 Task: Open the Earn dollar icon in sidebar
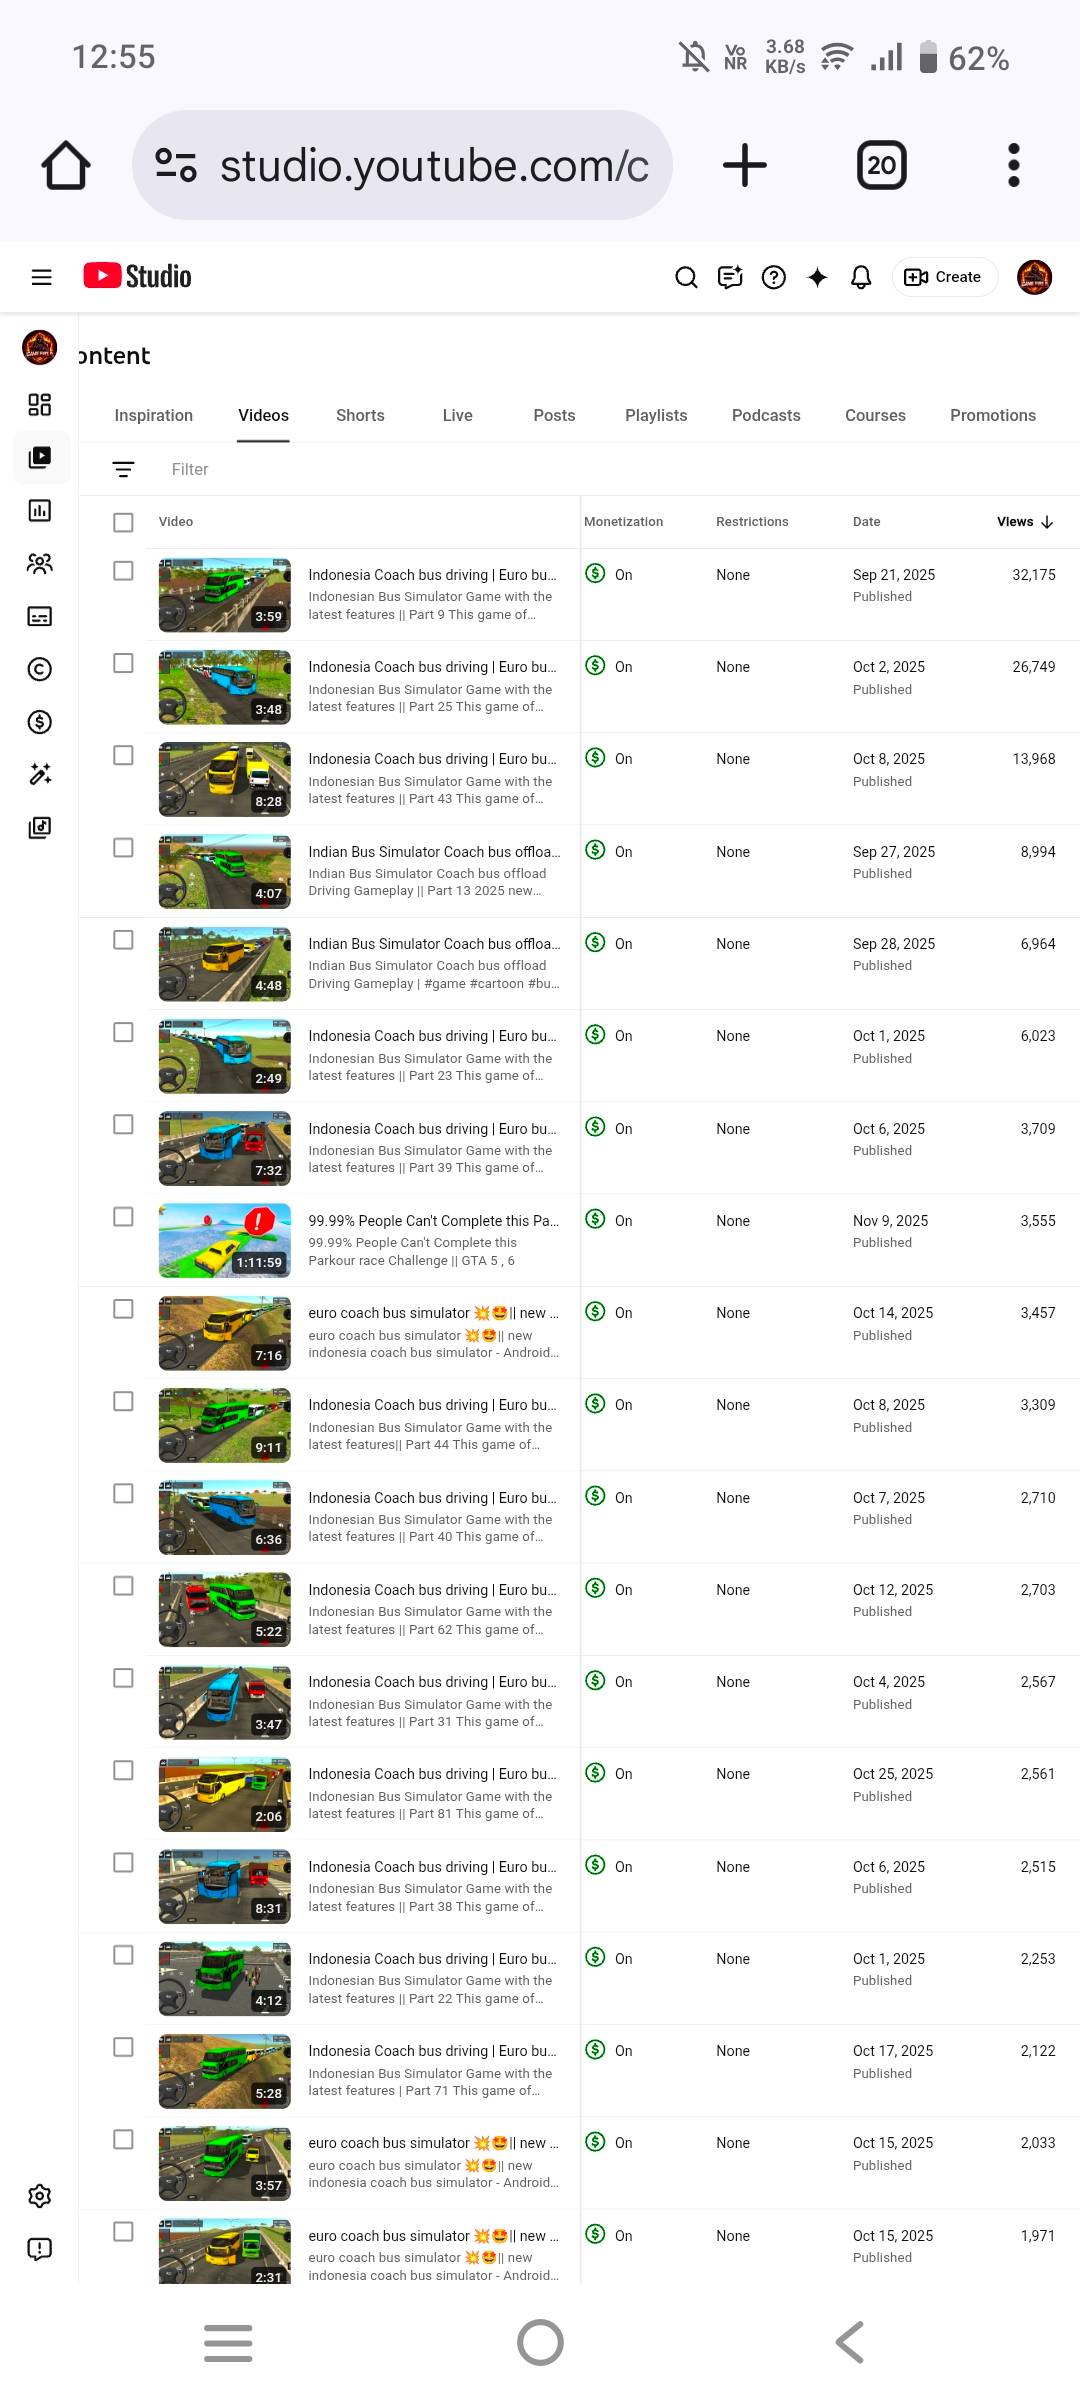coord(40,722)
